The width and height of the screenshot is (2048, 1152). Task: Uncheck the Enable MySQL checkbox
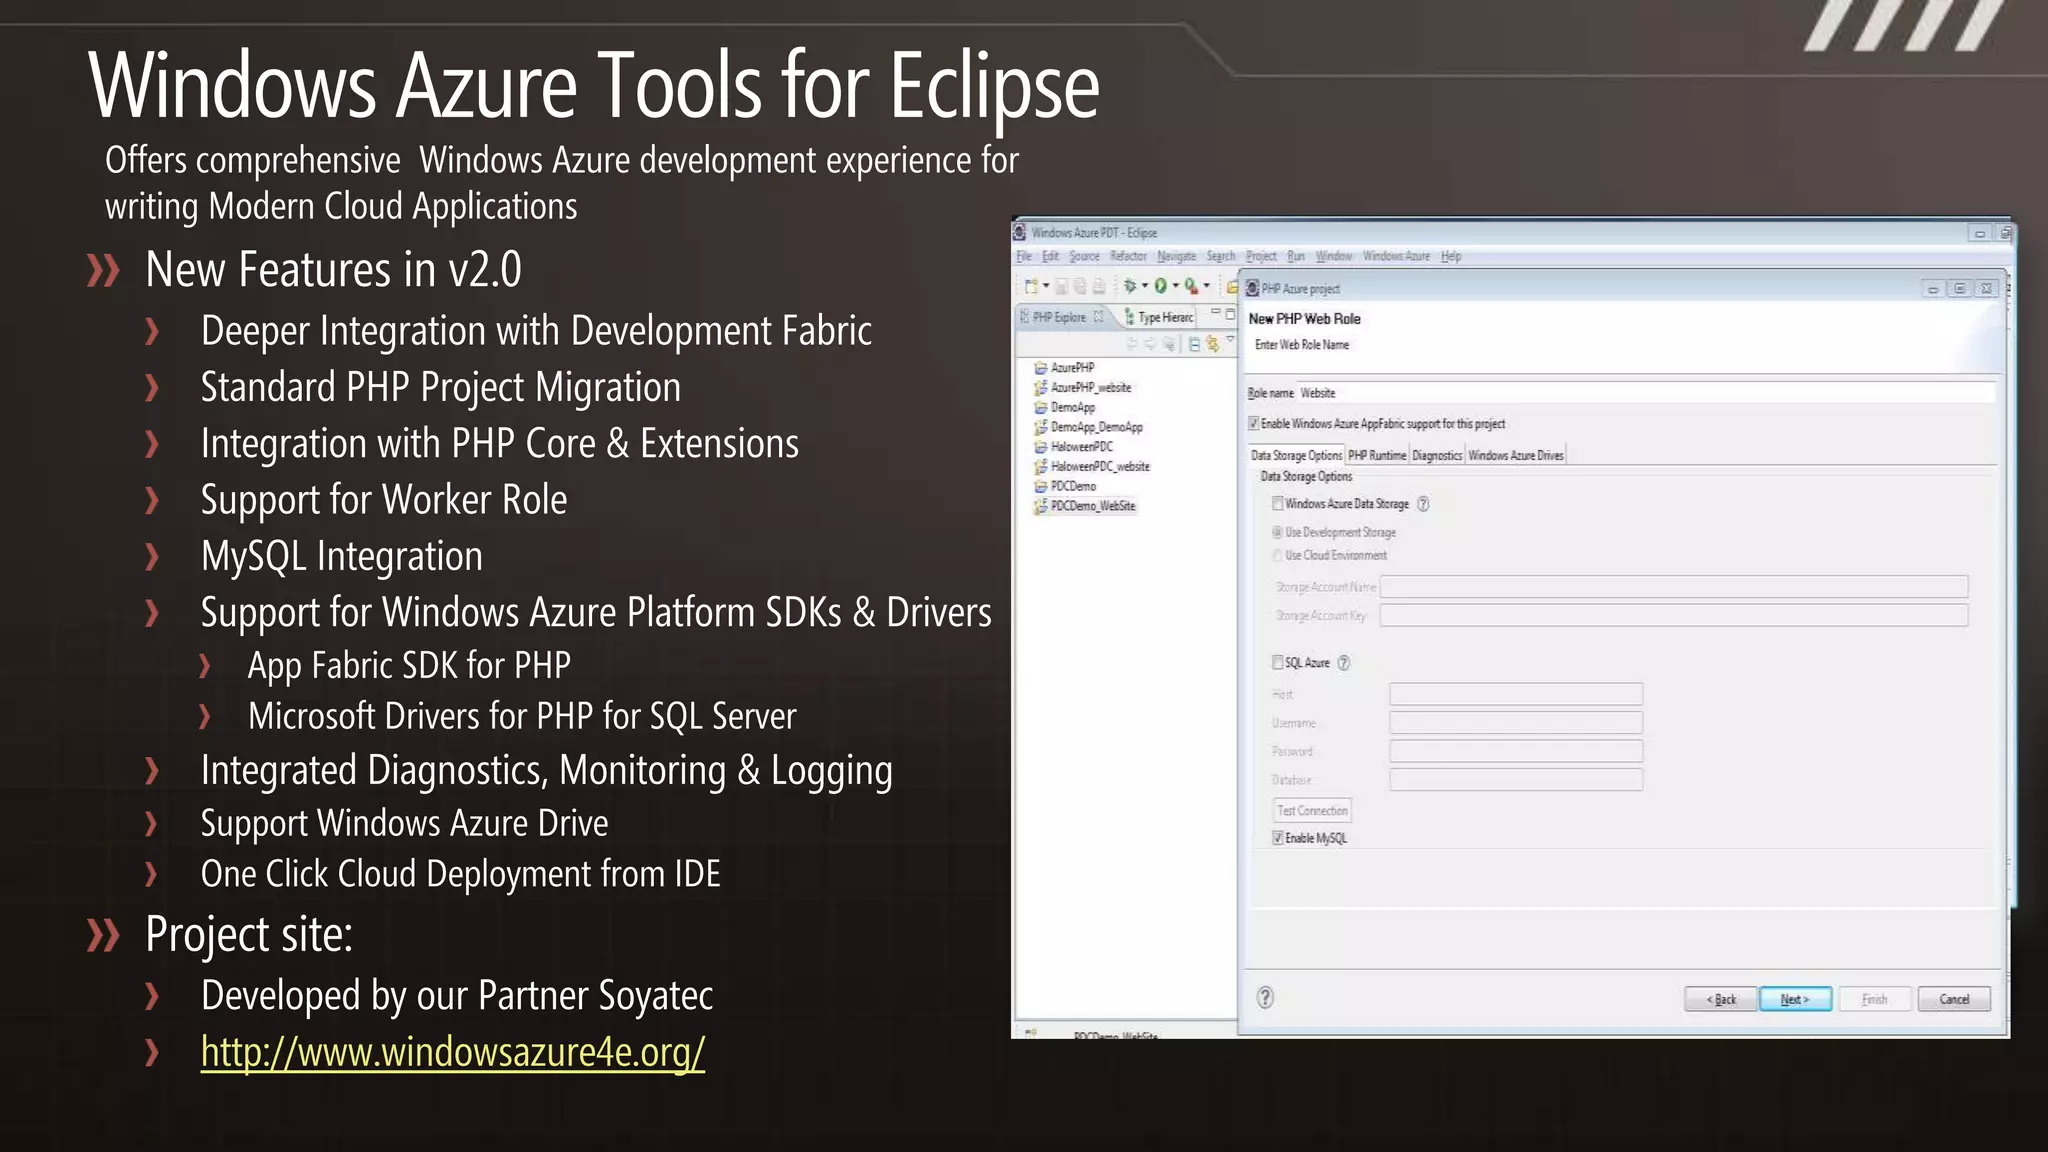coord(1277,838)
